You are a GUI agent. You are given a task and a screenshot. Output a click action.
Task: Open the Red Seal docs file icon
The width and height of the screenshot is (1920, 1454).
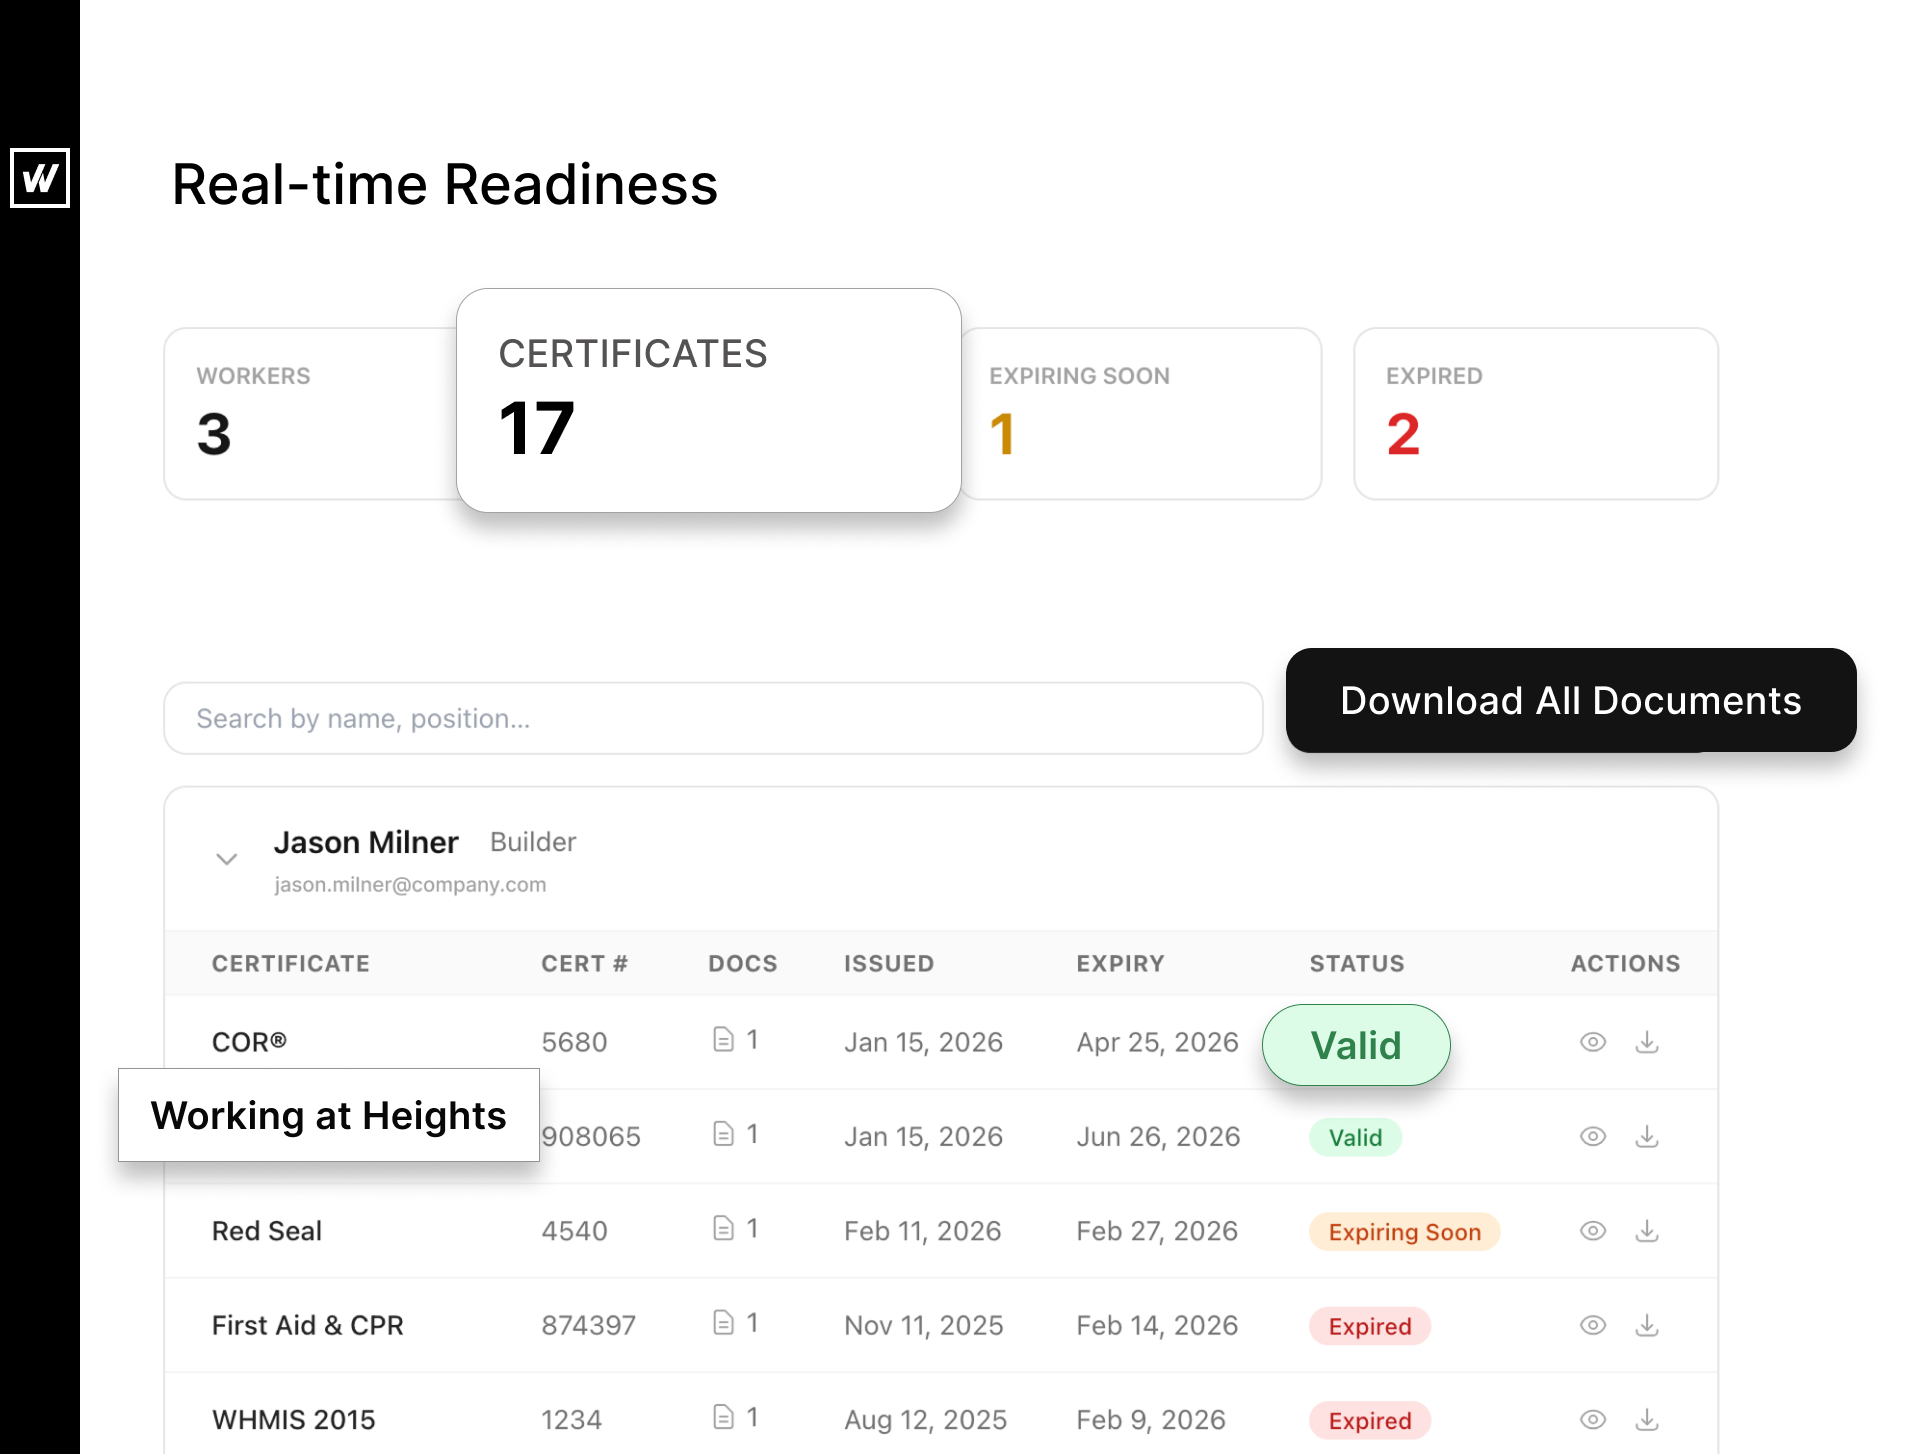point(723,1228)
